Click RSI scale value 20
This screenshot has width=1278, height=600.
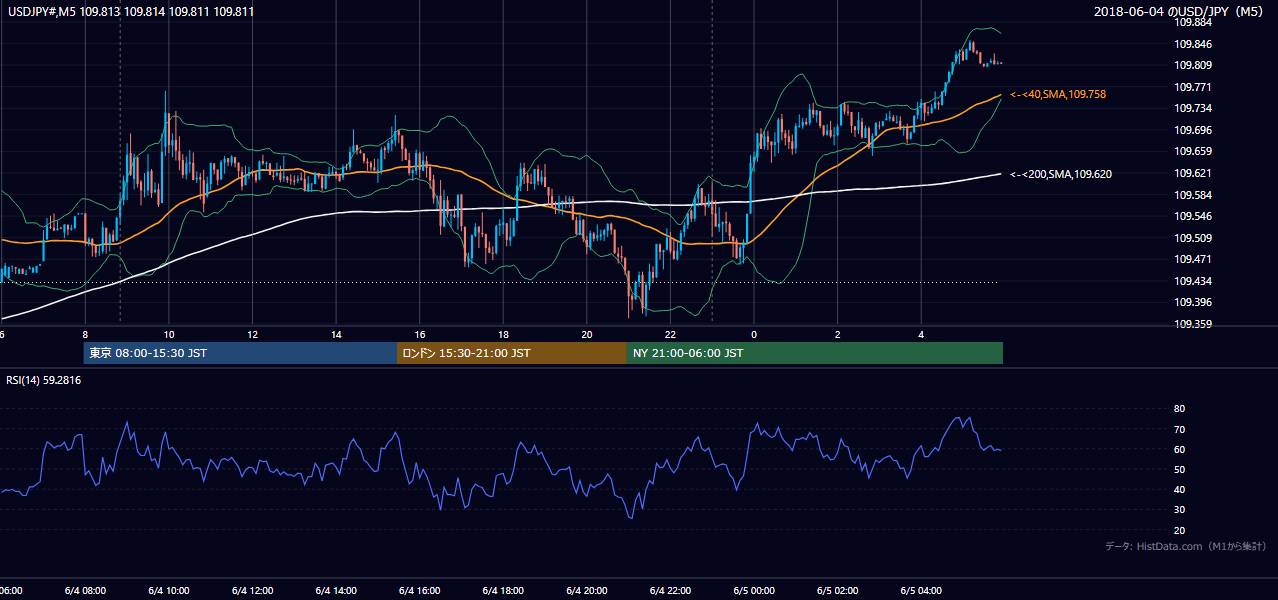pyautogui.click(x=1179, y=530)
